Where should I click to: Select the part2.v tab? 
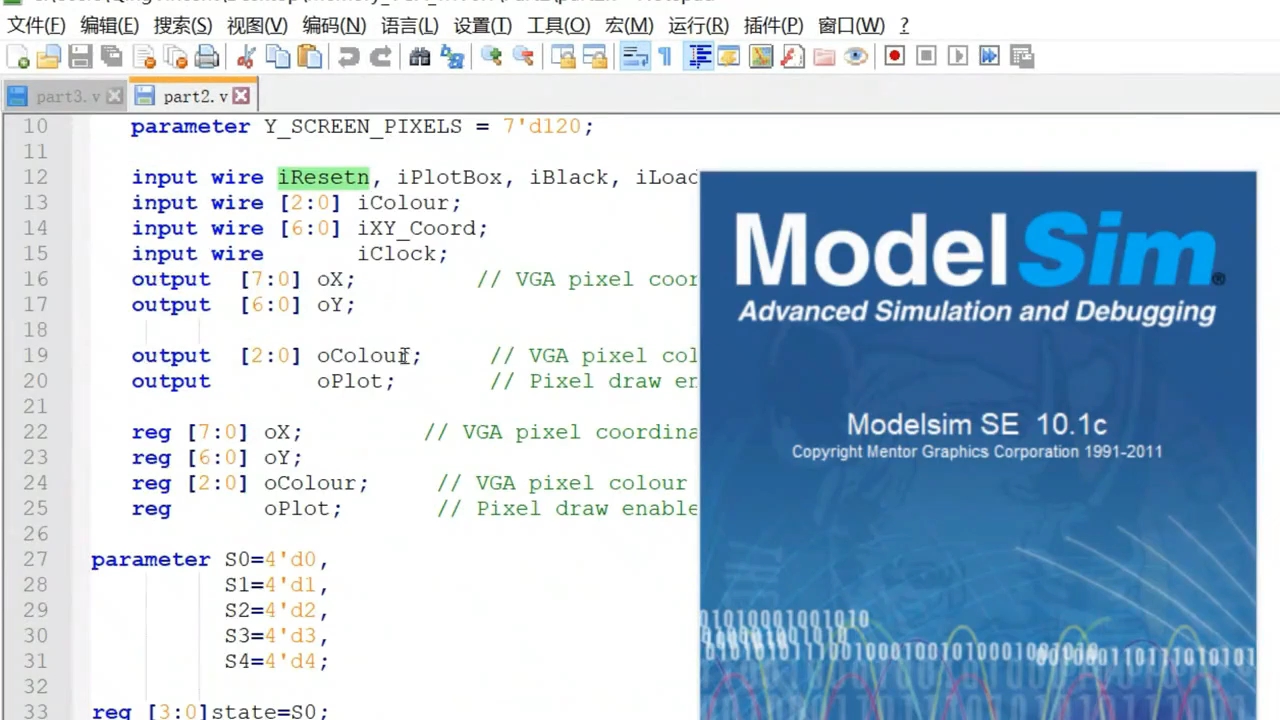(194, 96)
